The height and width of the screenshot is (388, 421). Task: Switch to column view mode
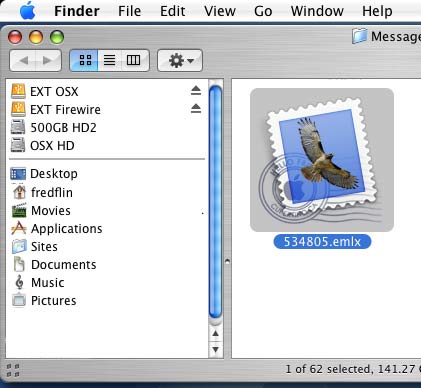134,60
